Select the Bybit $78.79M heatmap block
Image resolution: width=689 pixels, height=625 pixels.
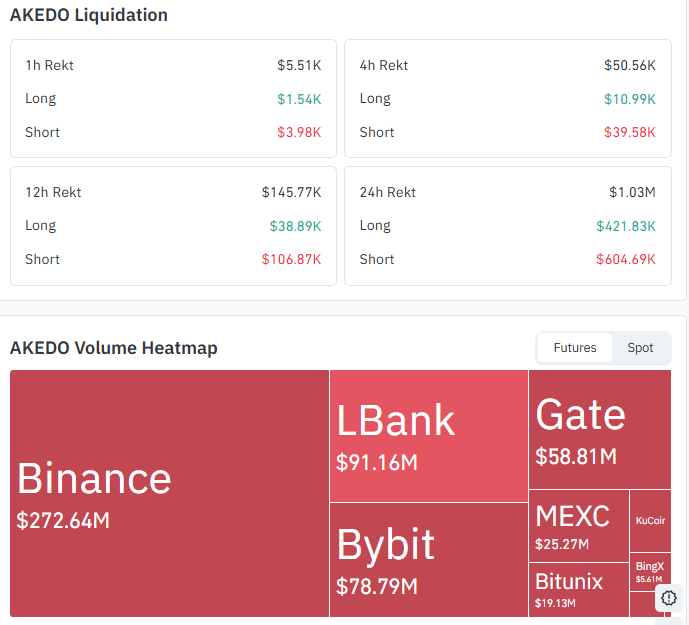click(x=429, y=560)
